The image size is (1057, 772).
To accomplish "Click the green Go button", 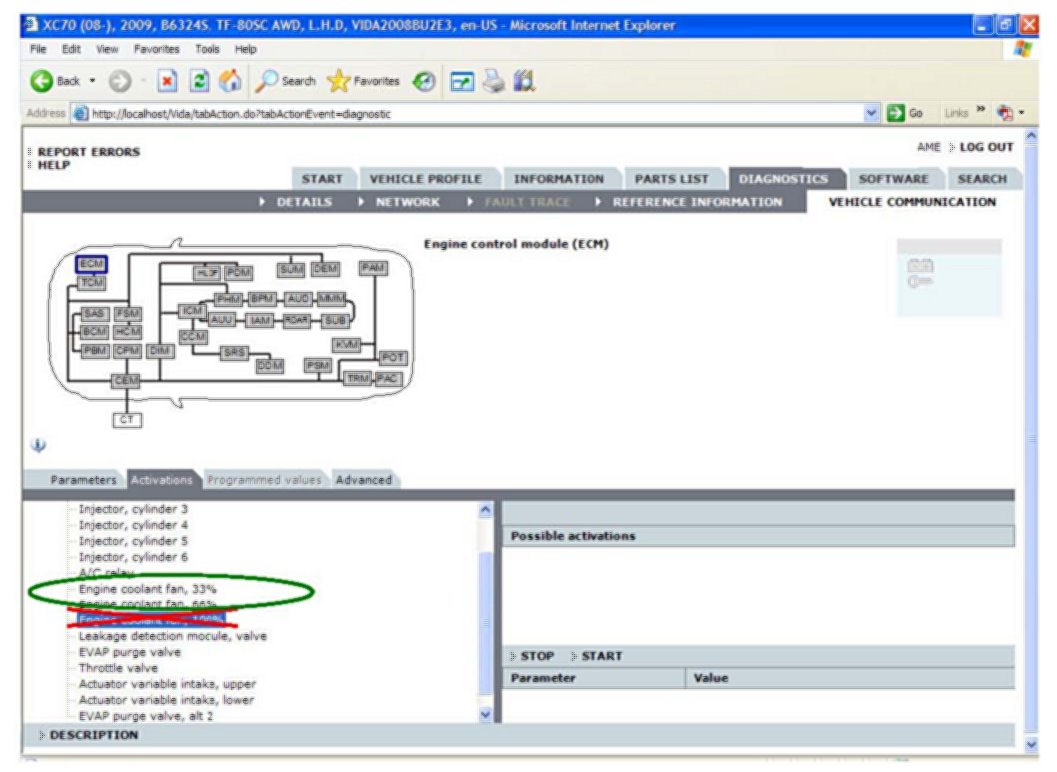I will (x=905, y=113).
